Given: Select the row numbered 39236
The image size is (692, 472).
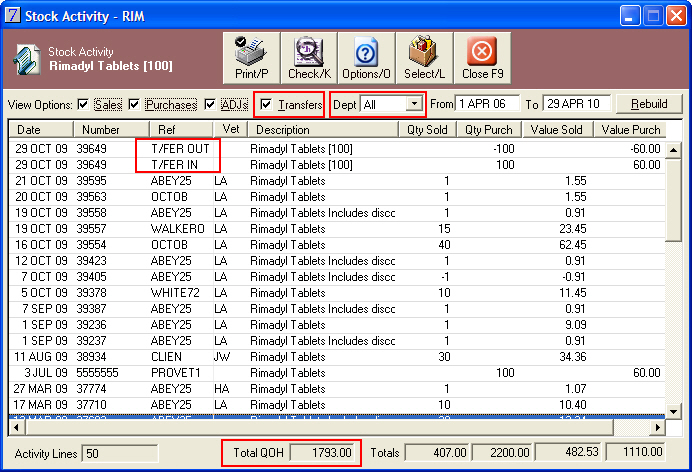Looking at the screenshot, I should (337, 325).
